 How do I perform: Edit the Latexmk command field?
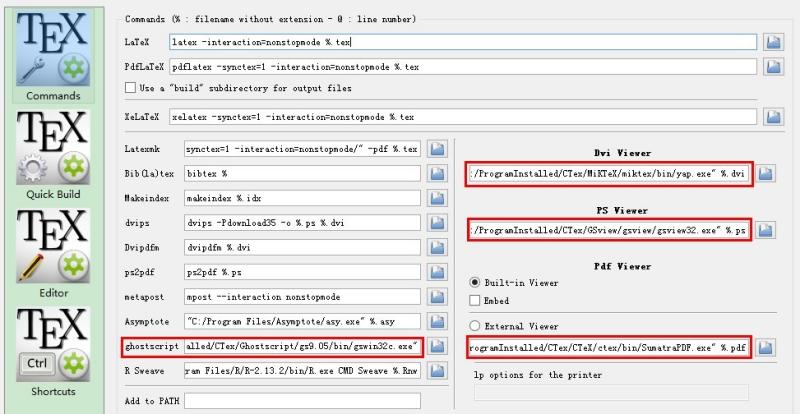(303, 149)
